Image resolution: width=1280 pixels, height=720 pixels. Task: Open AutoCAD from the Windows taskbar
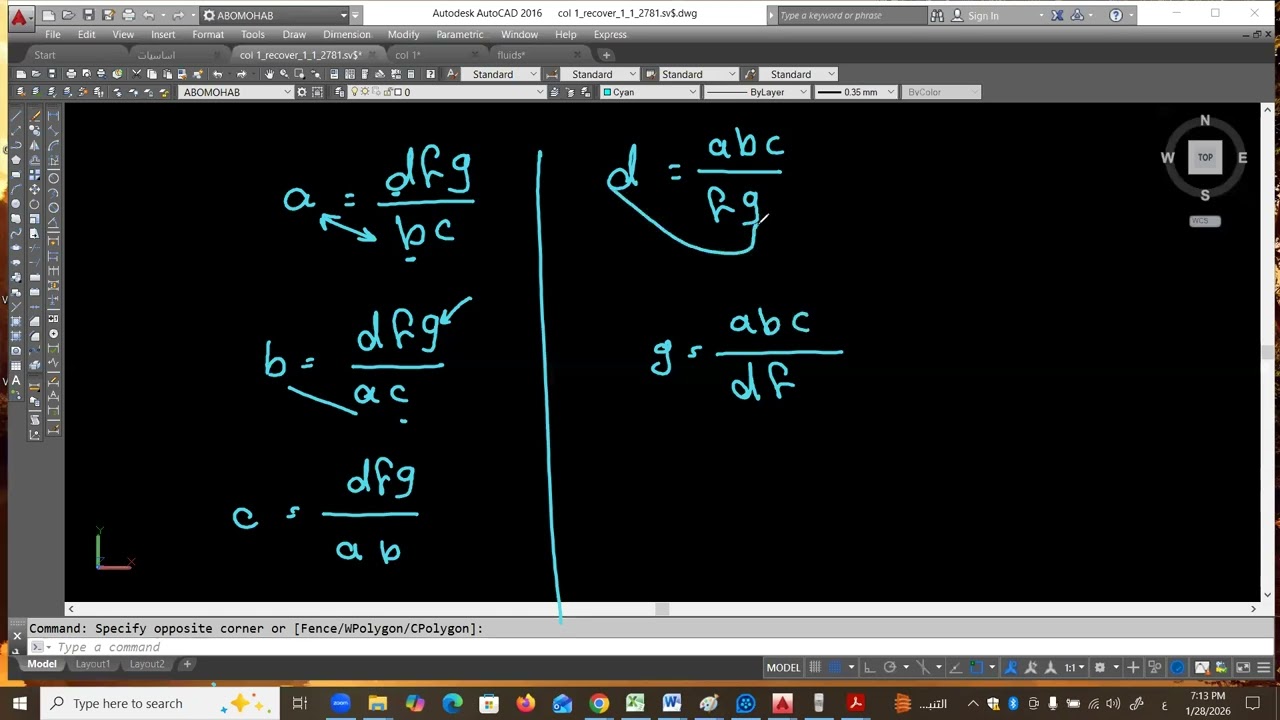tap(782, 703)
